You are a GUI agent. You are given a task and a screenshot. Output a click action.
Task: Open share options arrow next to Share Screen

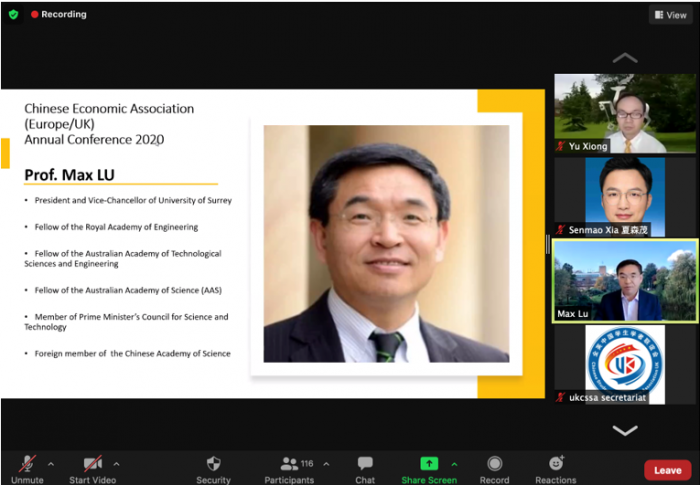pyautogui.click(x=454, y=464)
